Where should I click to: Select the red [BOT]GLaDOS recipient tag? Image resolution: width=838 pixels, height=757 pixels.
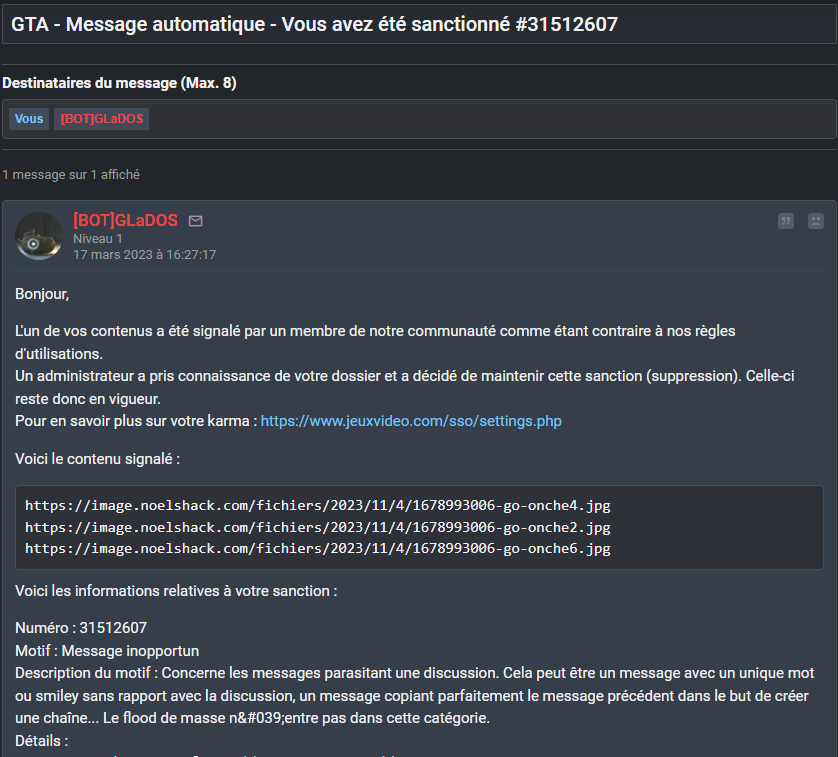pos(102,119)
